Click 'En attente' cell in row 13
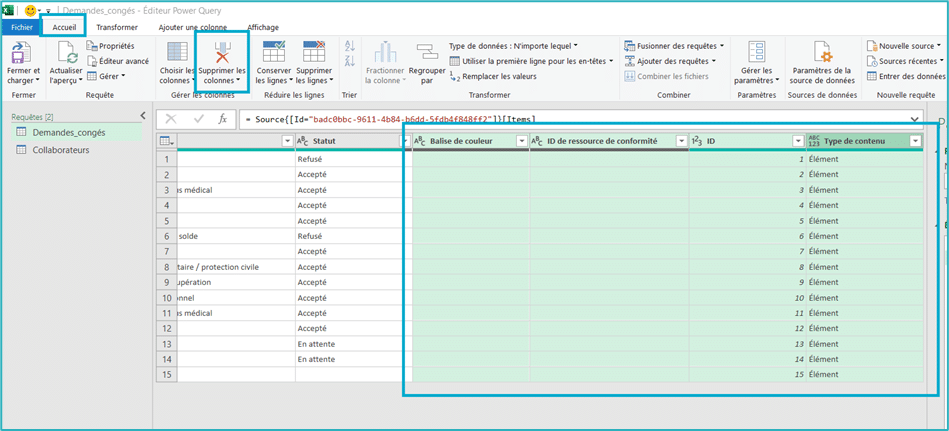Viewport: 949px width, 431px height. click(x=353, y=344)
